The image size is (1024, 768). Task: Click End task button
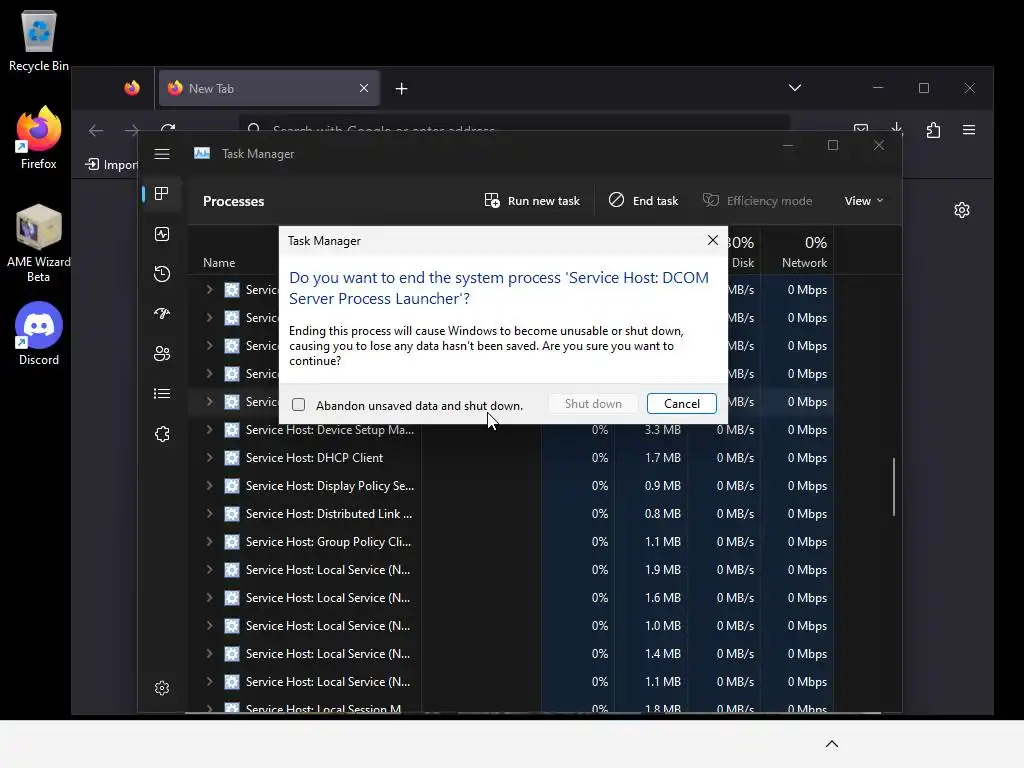(643, 200)
